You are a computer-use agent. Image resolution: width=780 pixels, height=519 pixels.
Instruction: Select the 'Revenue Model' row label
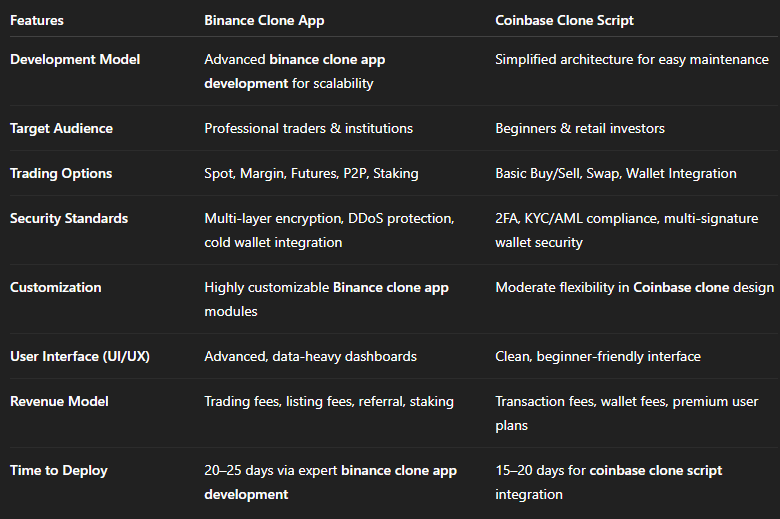click(59, 401)
